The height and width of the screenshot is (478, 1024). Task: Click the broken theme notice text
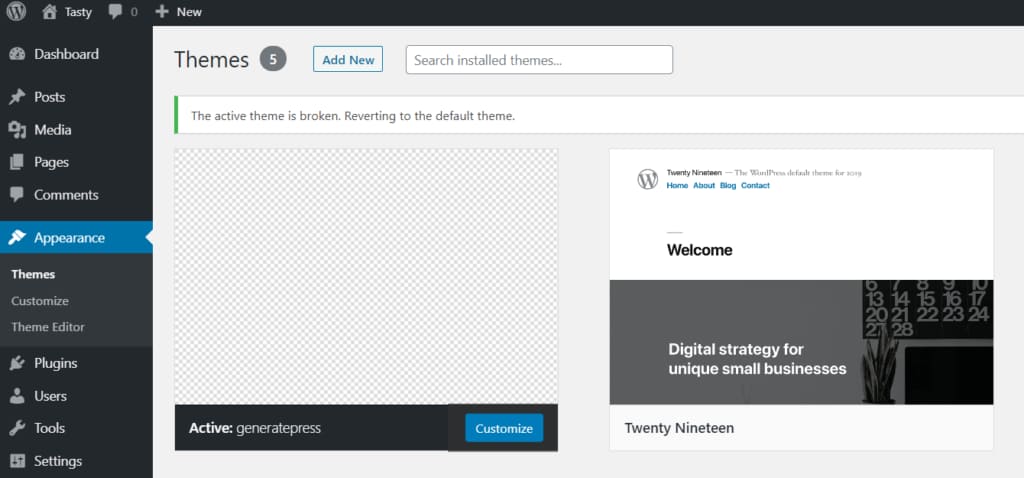[x=353, y=116]
